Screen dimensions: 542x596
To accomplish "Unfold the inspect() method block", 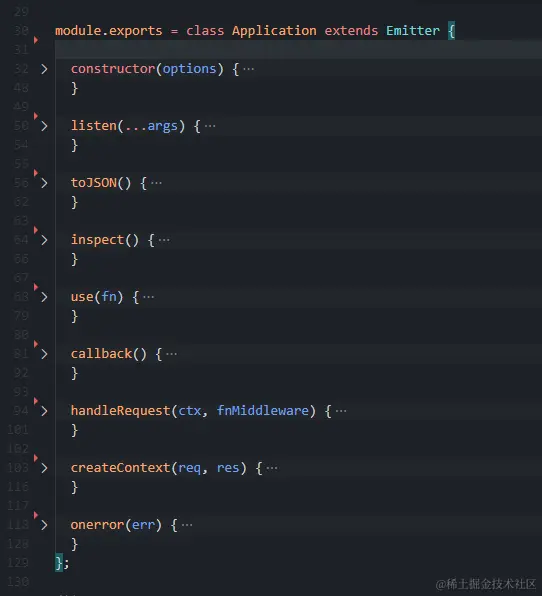I will (x=44, y=240).
